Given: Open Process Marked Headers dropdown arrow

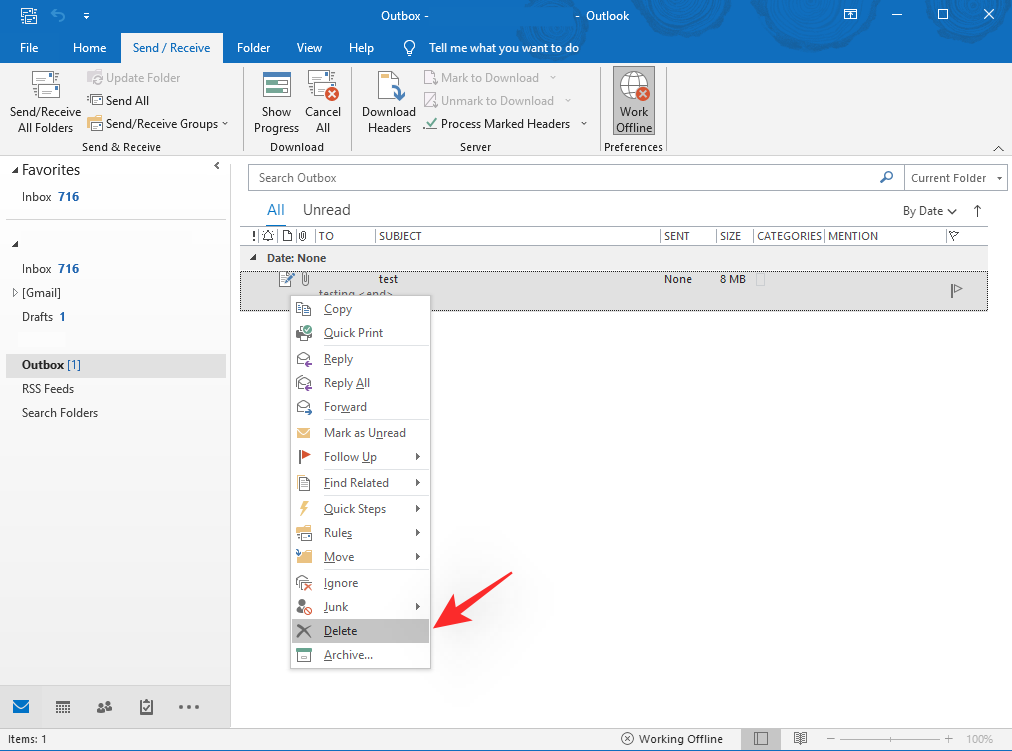Looking at the screenshot, I should tap(583, 124).
